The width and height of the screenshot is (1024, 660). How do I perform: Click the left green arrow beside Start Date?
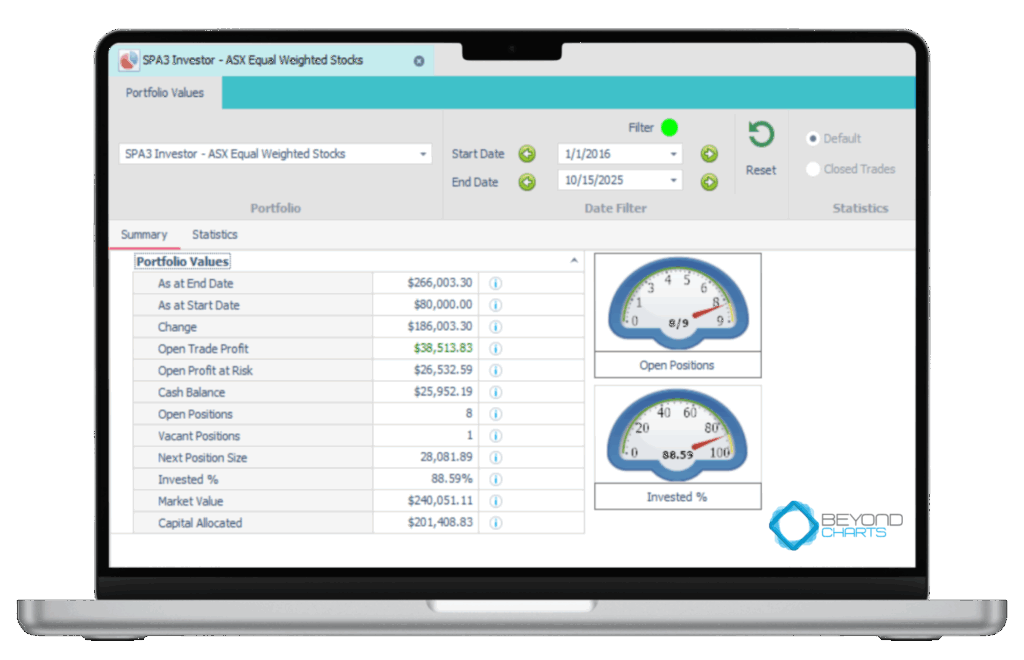[x=527, y=154]
